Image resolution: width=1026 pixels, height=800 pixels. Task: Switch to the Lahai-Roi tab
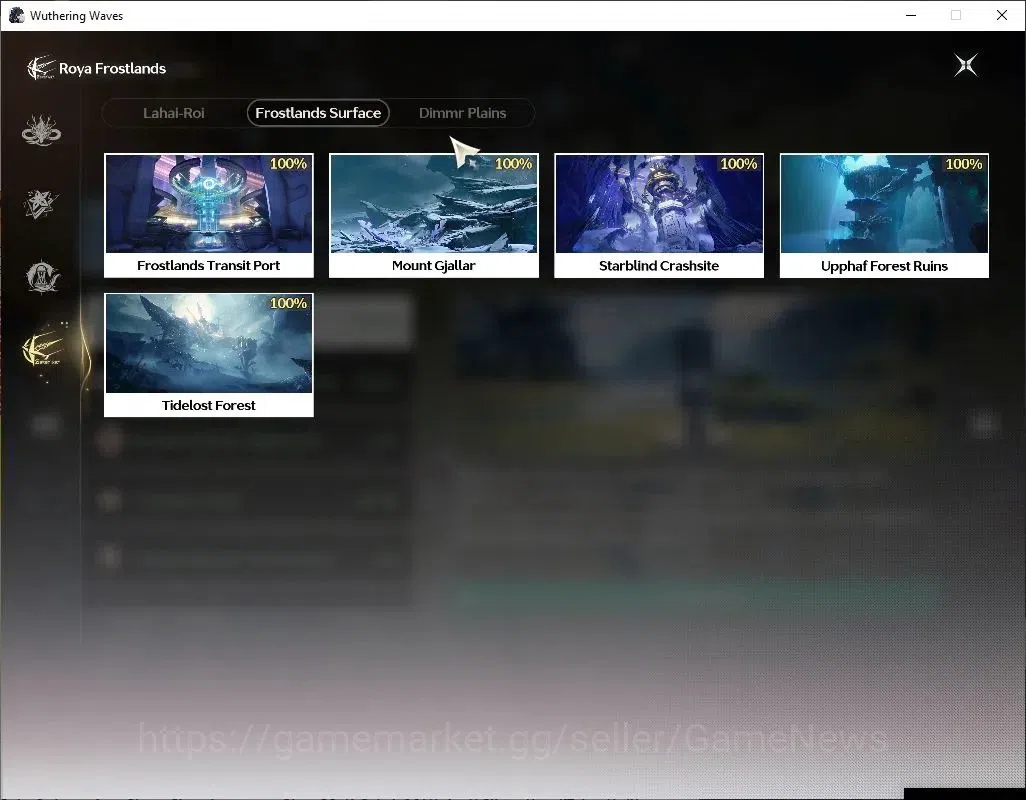[173, 113]
